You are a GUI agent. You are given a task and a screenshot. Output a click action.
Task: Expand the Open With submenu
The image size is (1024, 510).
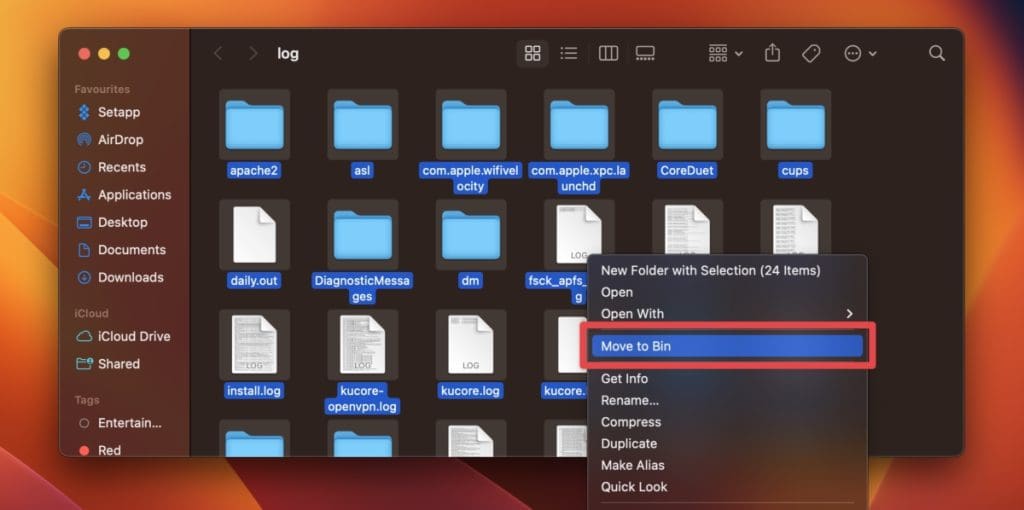click(x=726, y=314)
